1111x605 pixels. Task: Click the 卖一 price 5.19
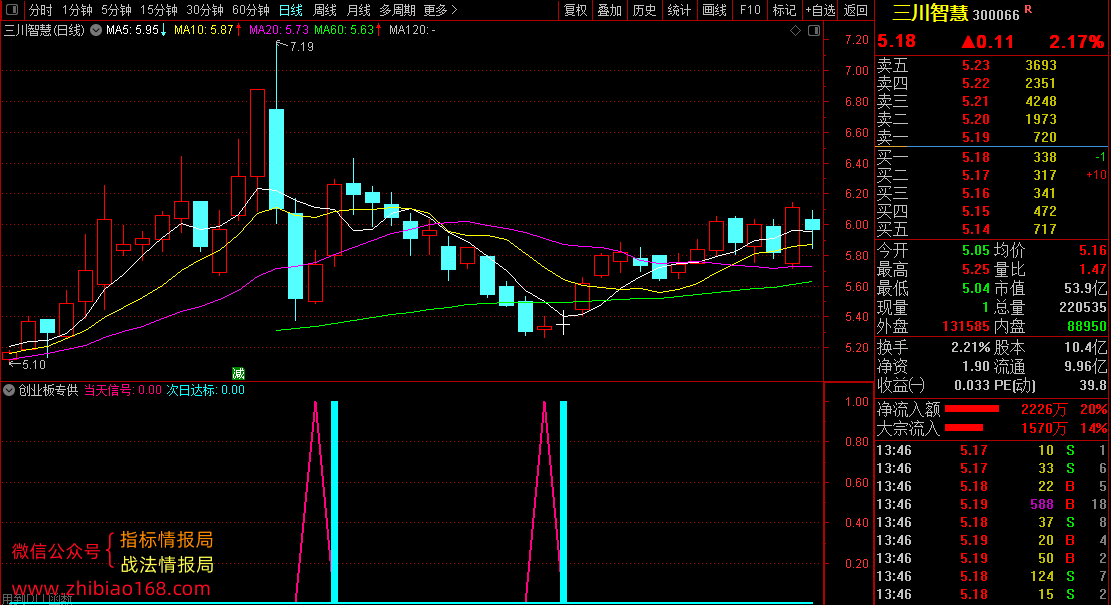(976, 137)
